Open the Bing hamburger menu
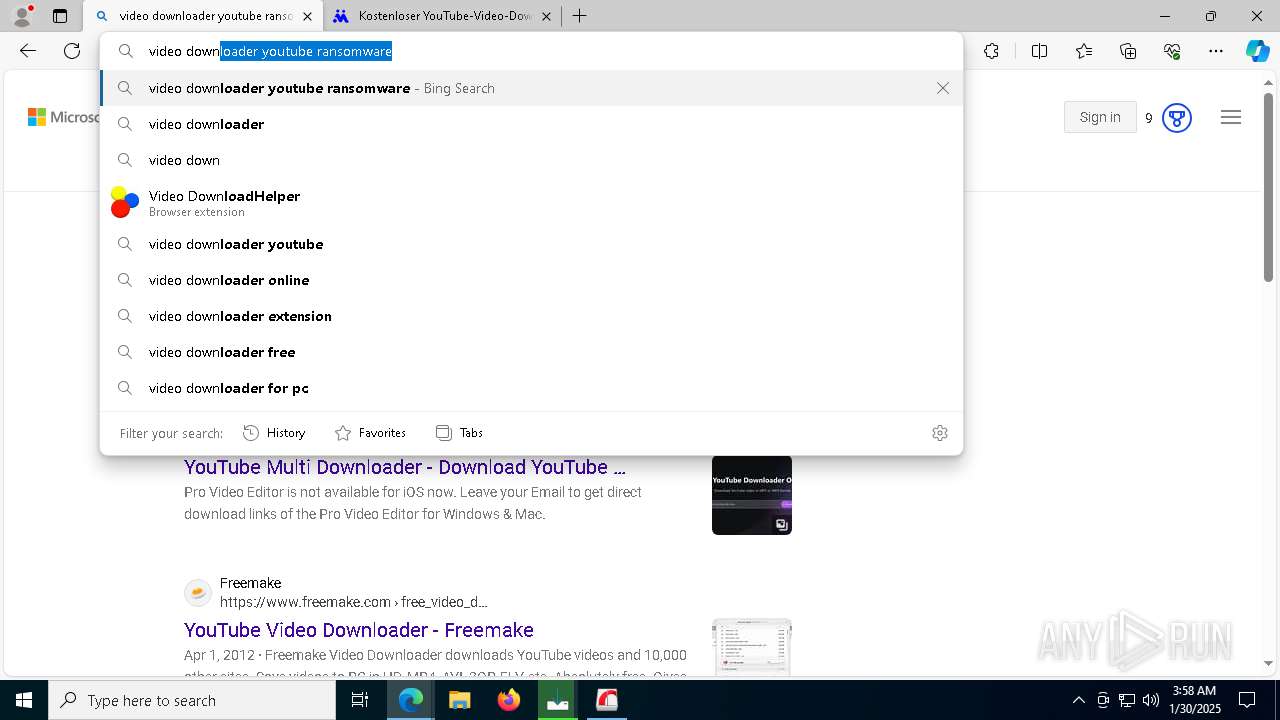This screenshot has height=720, width=1280. click(x=1231, y=118)
